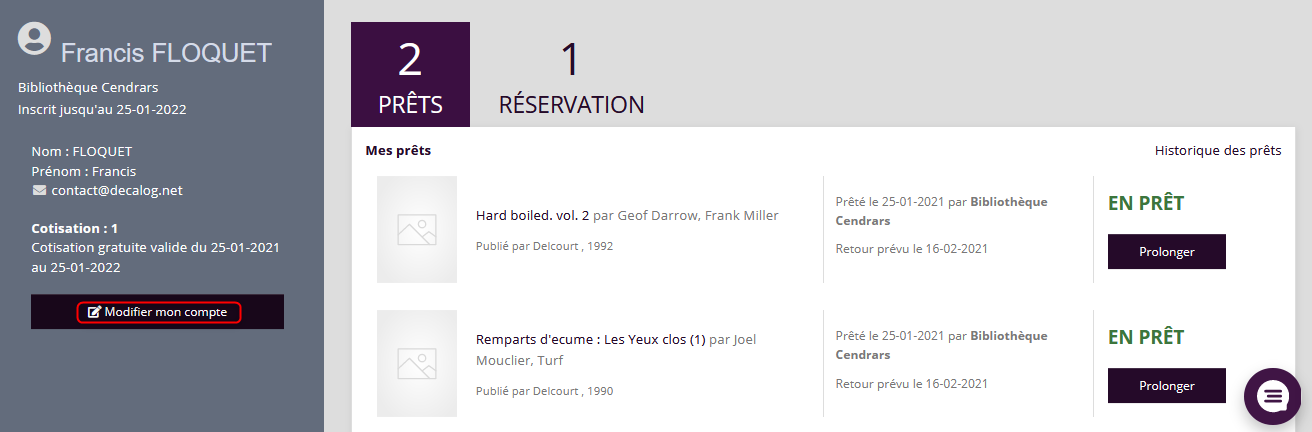Click the email envelope icon
Viewport: 1312px width, 432px height.
[x=40, y=190]
